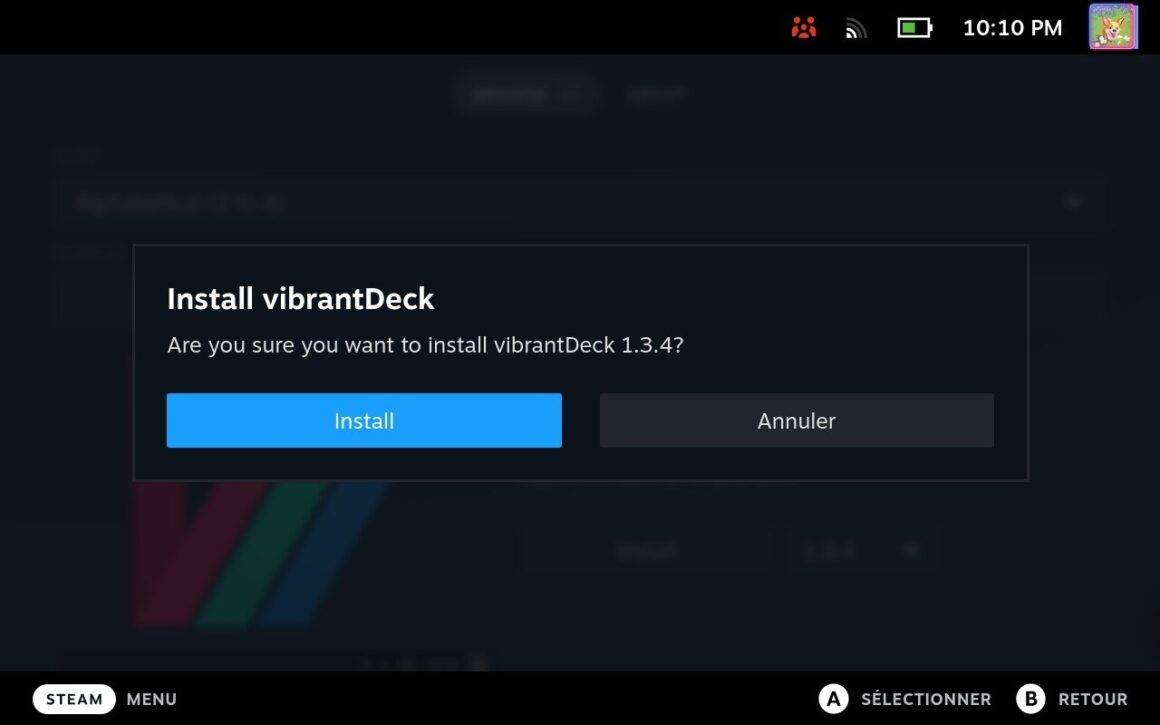Tap the A button glyph
1160x725 pixels.
pyautogui.click(x=833, y=699)
